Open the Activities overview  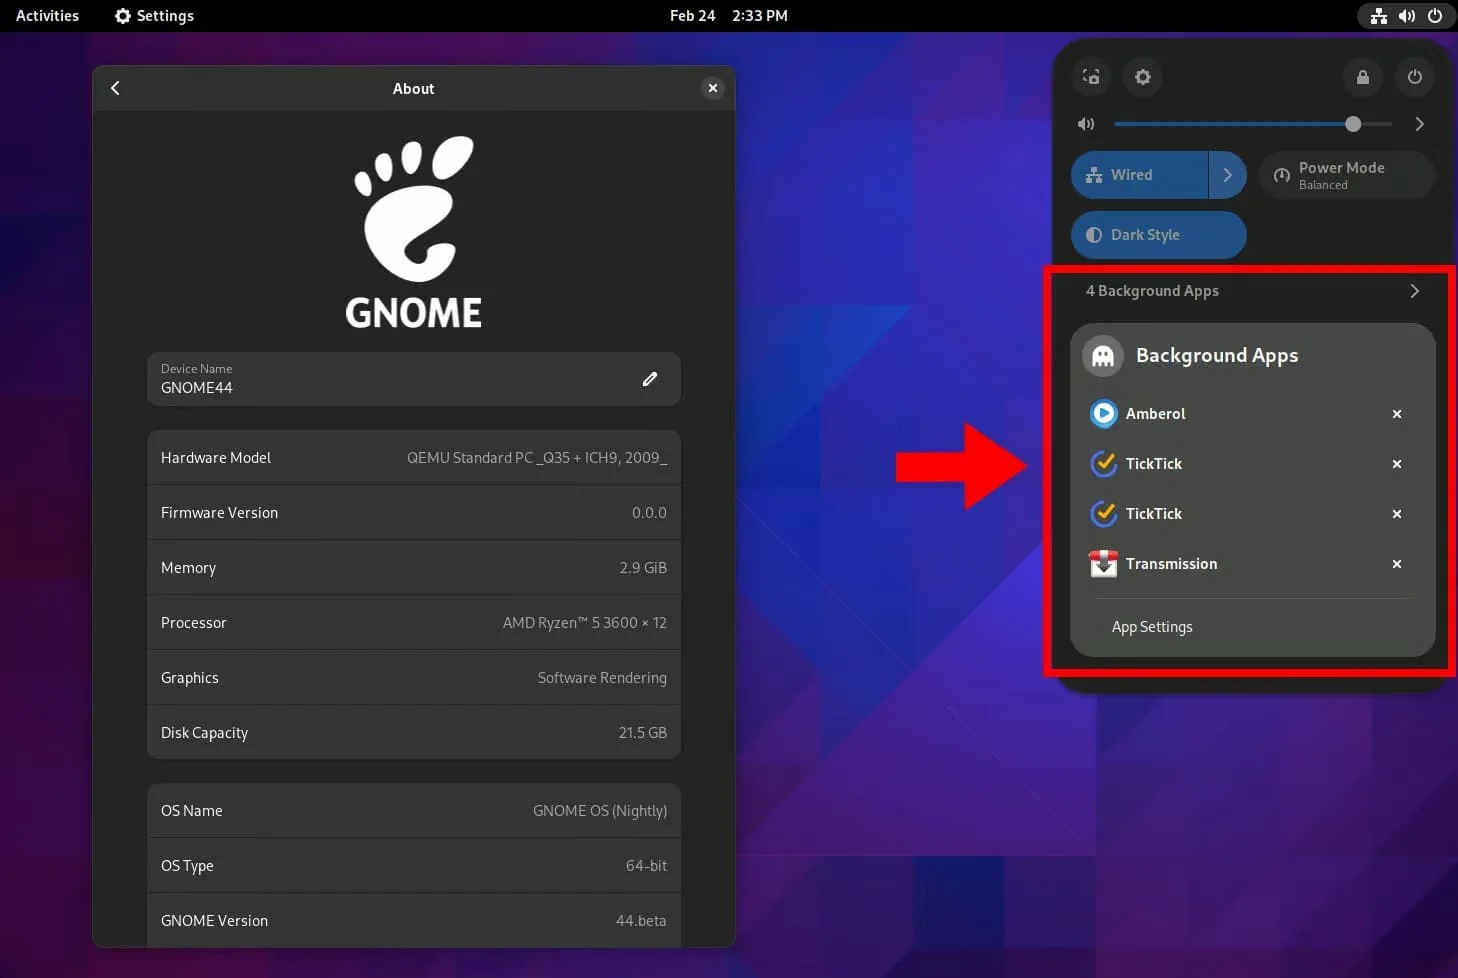[46, 15]
